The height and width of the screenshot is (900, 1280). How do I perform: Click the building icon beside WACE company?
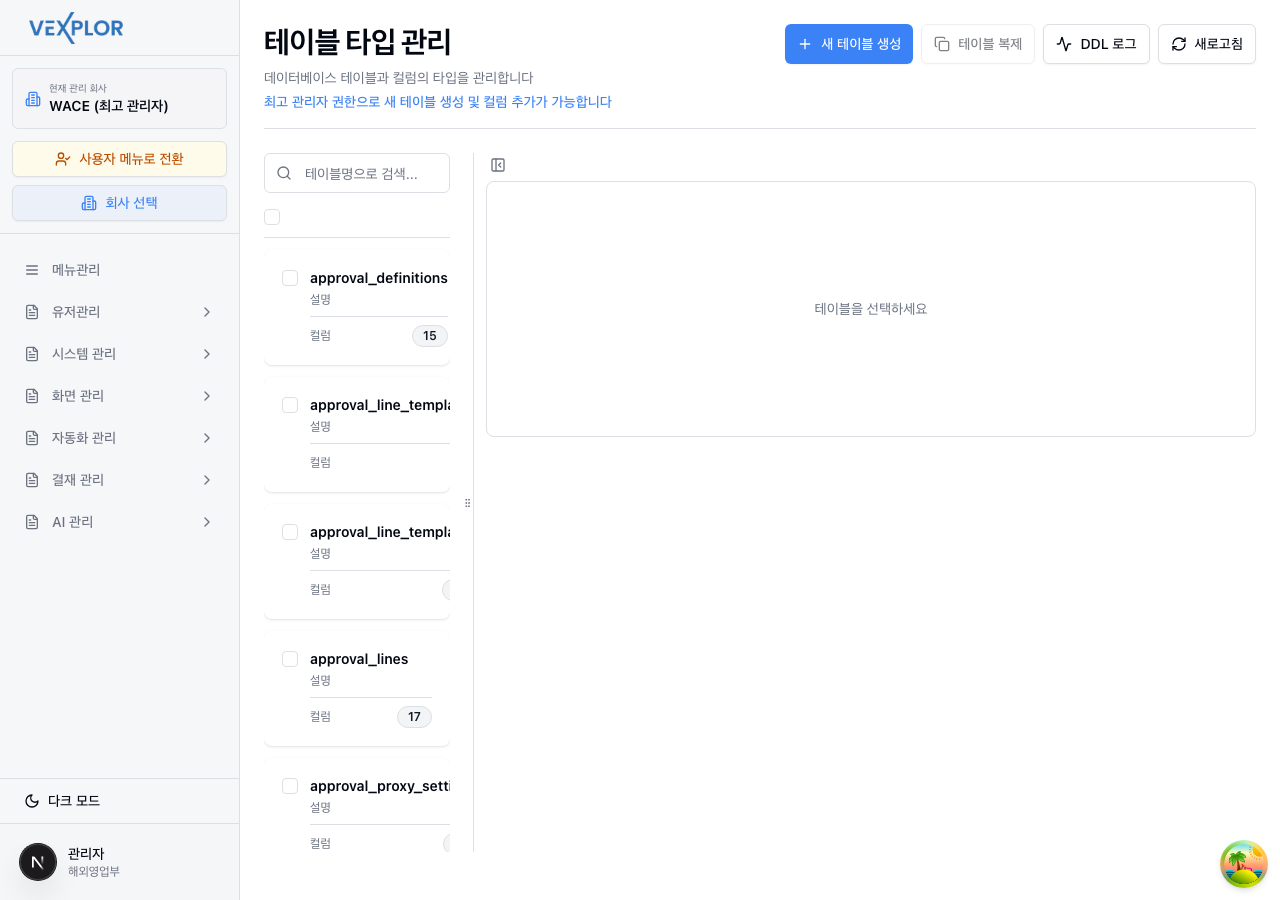click(x=33, y=98)
